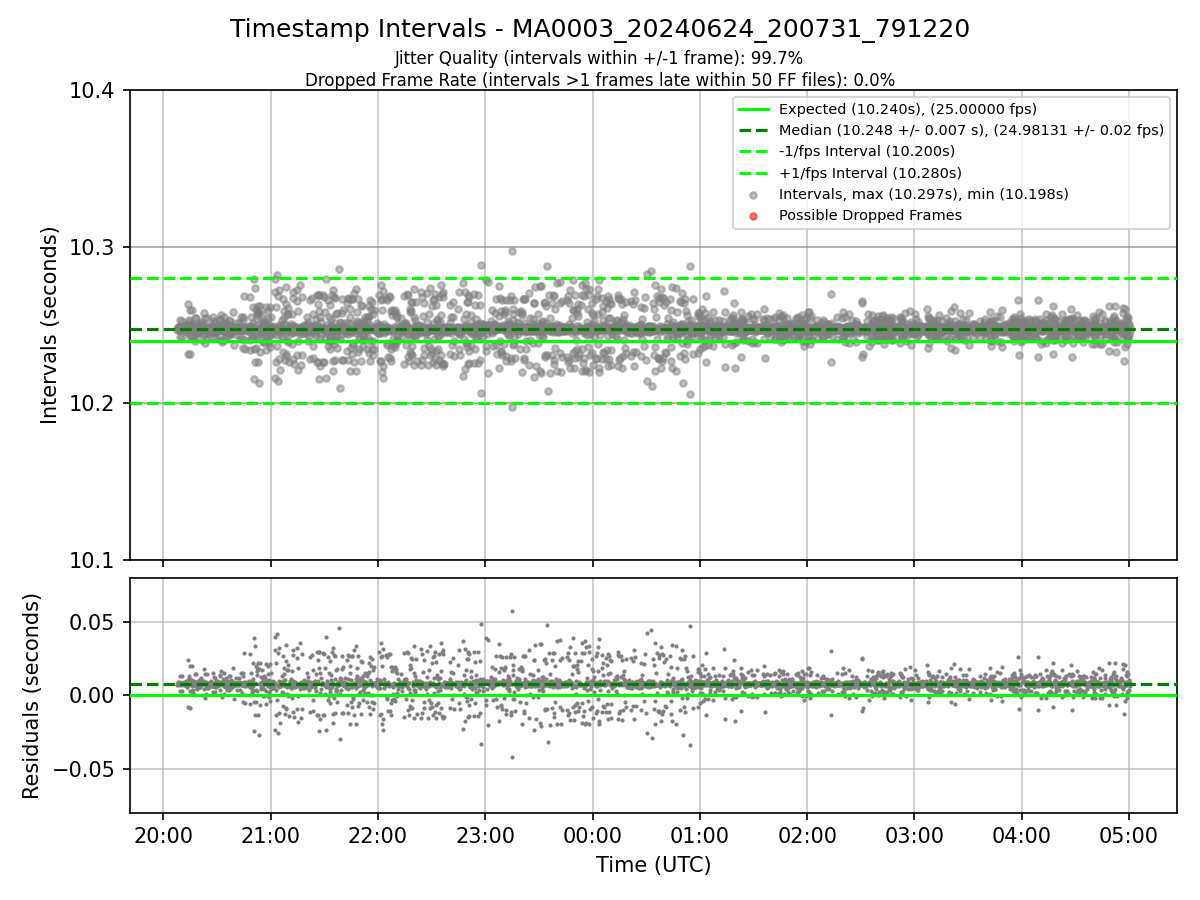Click the 'Residuals (seconds)' y-axis label
Viewport: 1200px width, 900px height.
[32, 696]
